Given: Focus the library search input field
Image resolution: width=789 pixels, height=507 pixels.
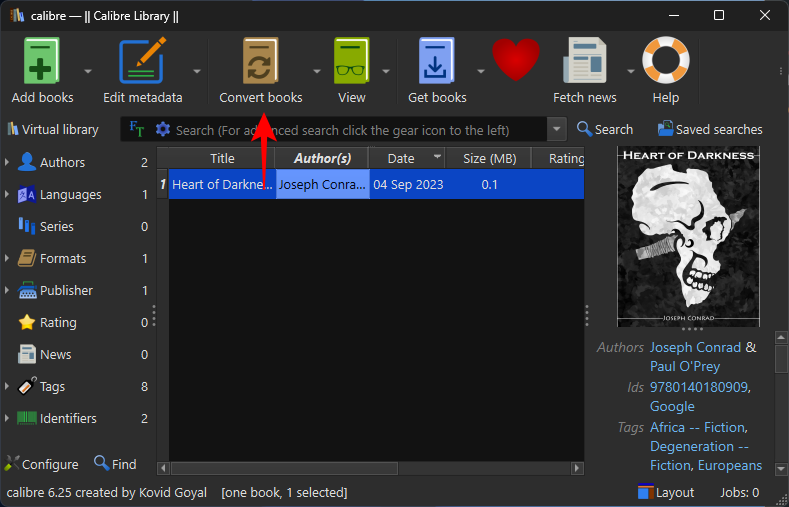Looking at the screenshot, I should (x=358, y=130).
